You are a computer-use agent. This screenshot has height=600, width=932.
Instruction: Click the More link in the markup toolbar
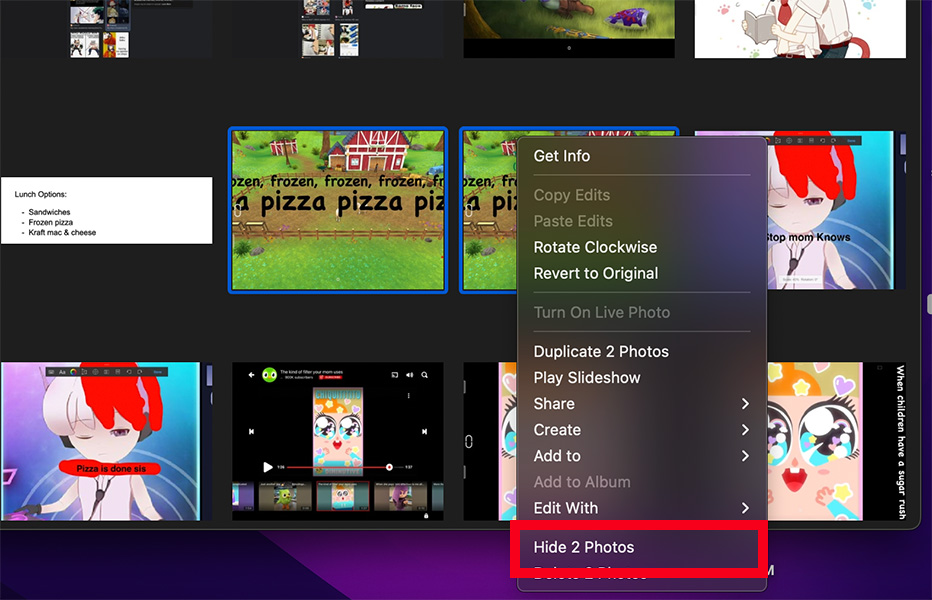[159, 372]
